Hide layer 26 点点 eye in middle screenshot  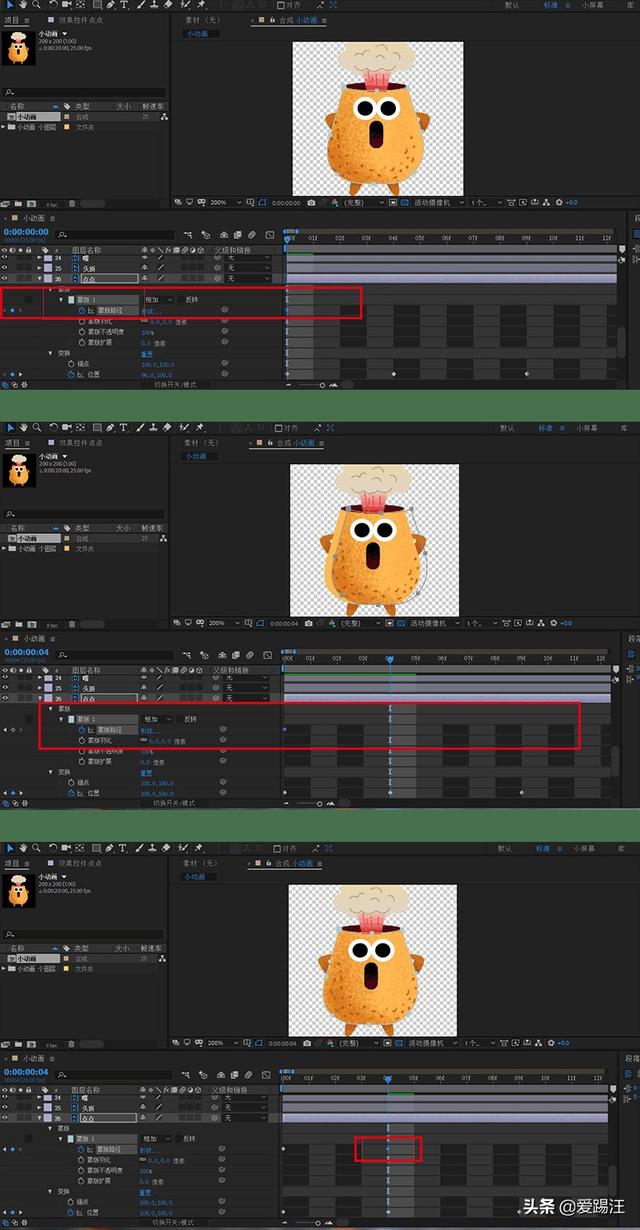[x=5, y=698]
